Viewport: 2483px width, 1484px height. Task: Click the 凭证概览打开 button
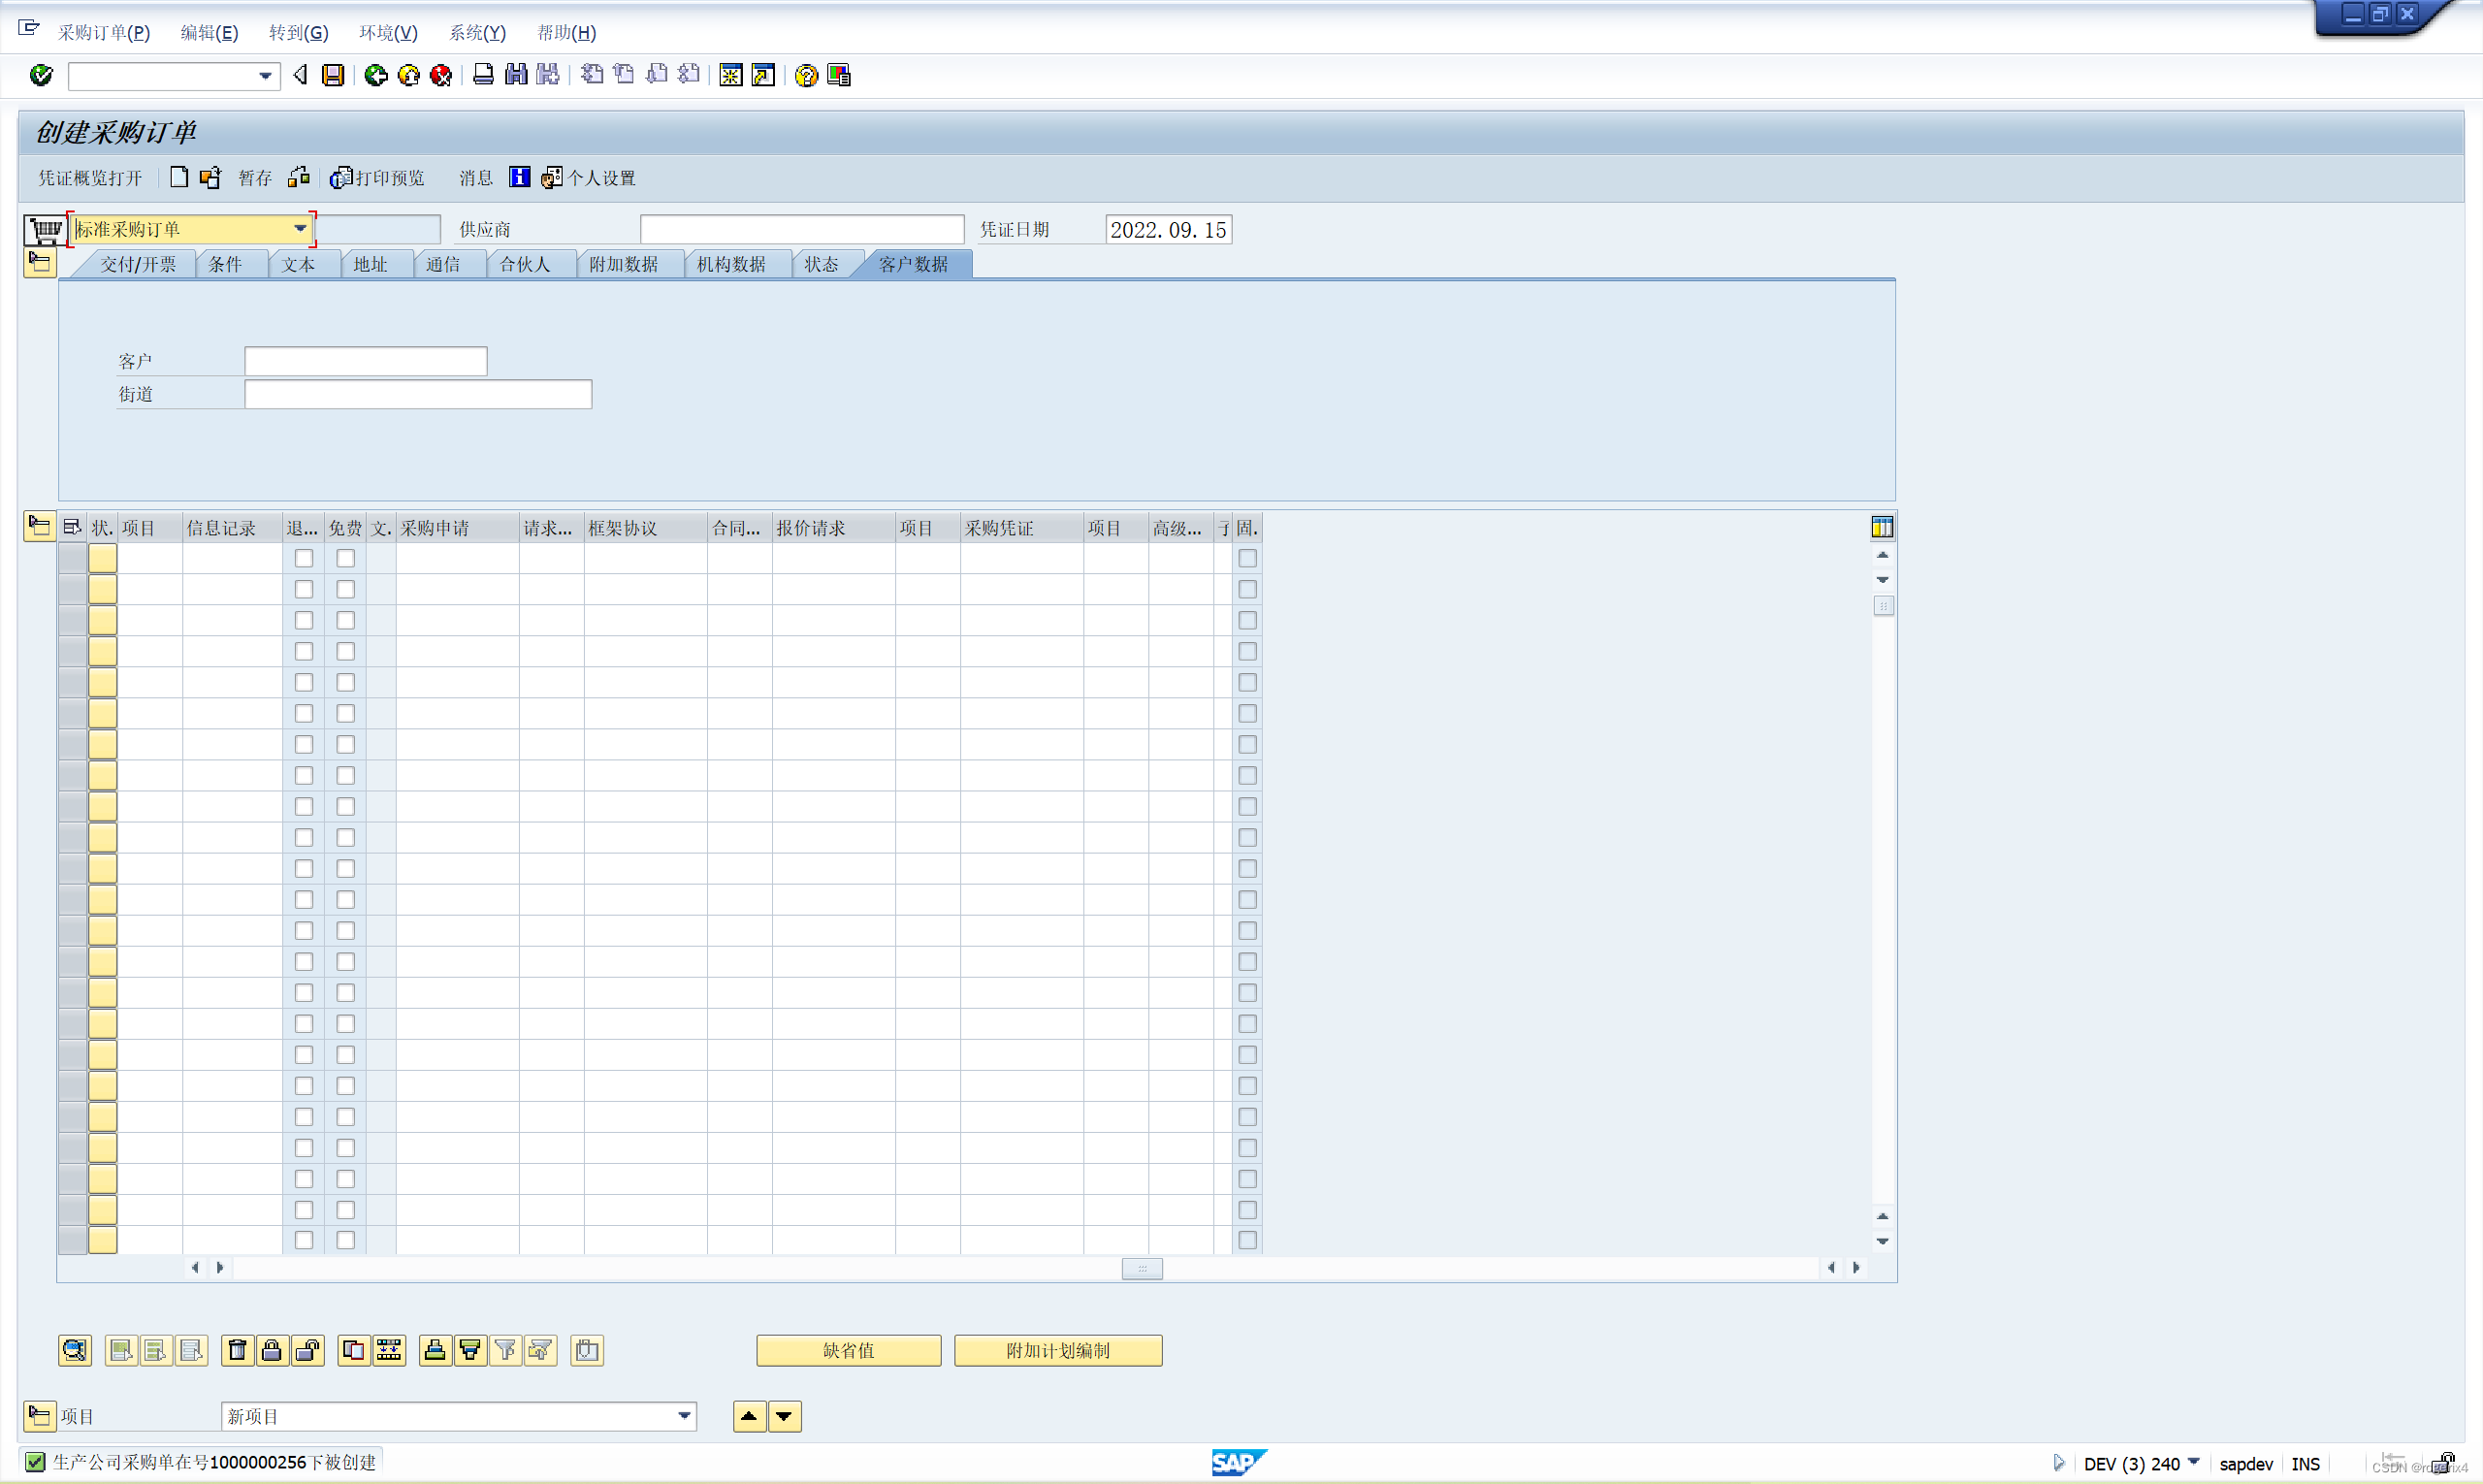[x=90, y=178]
